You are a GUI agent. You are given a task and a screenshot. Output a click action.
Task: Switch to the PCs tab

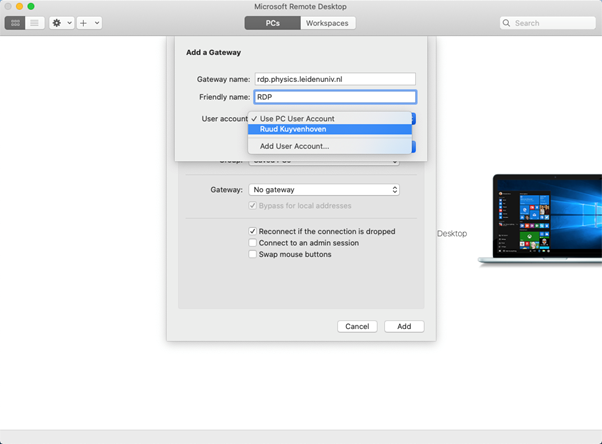(x=272, y=22)
